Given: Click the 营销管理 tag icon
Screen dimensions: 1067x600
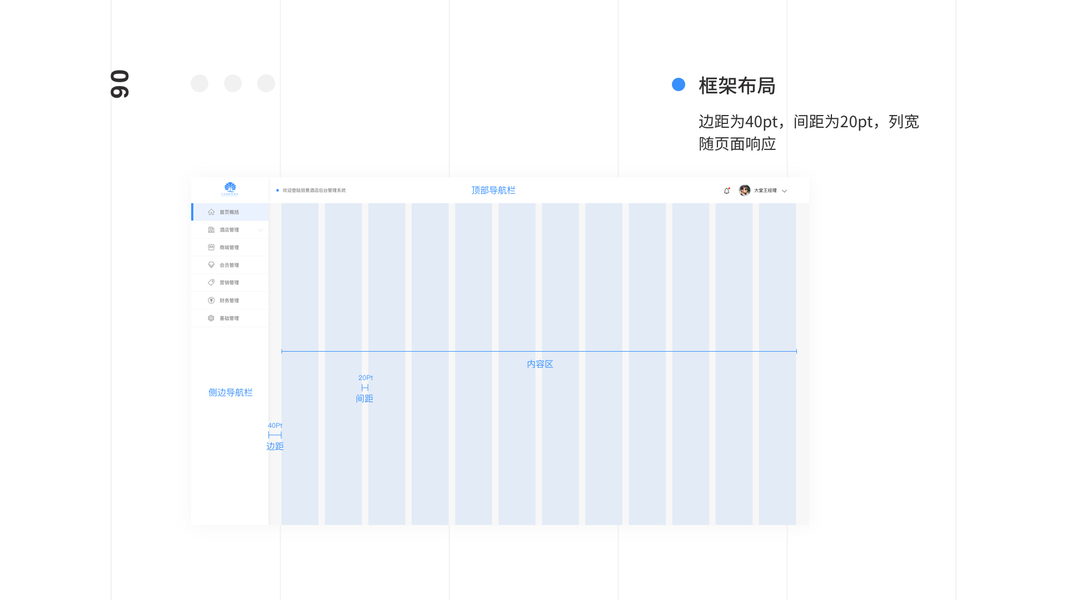Looking at the screenshot, I should (x=211, y=282).
